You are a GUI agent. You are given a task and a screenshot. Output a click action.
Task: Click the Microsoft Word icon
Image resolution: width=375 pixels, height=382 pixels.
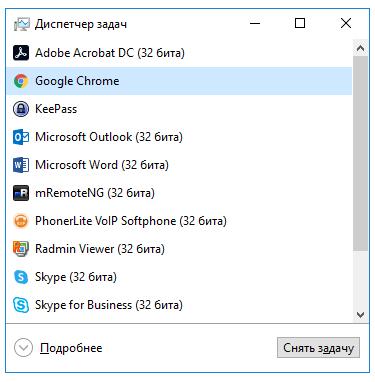point(21,165)
